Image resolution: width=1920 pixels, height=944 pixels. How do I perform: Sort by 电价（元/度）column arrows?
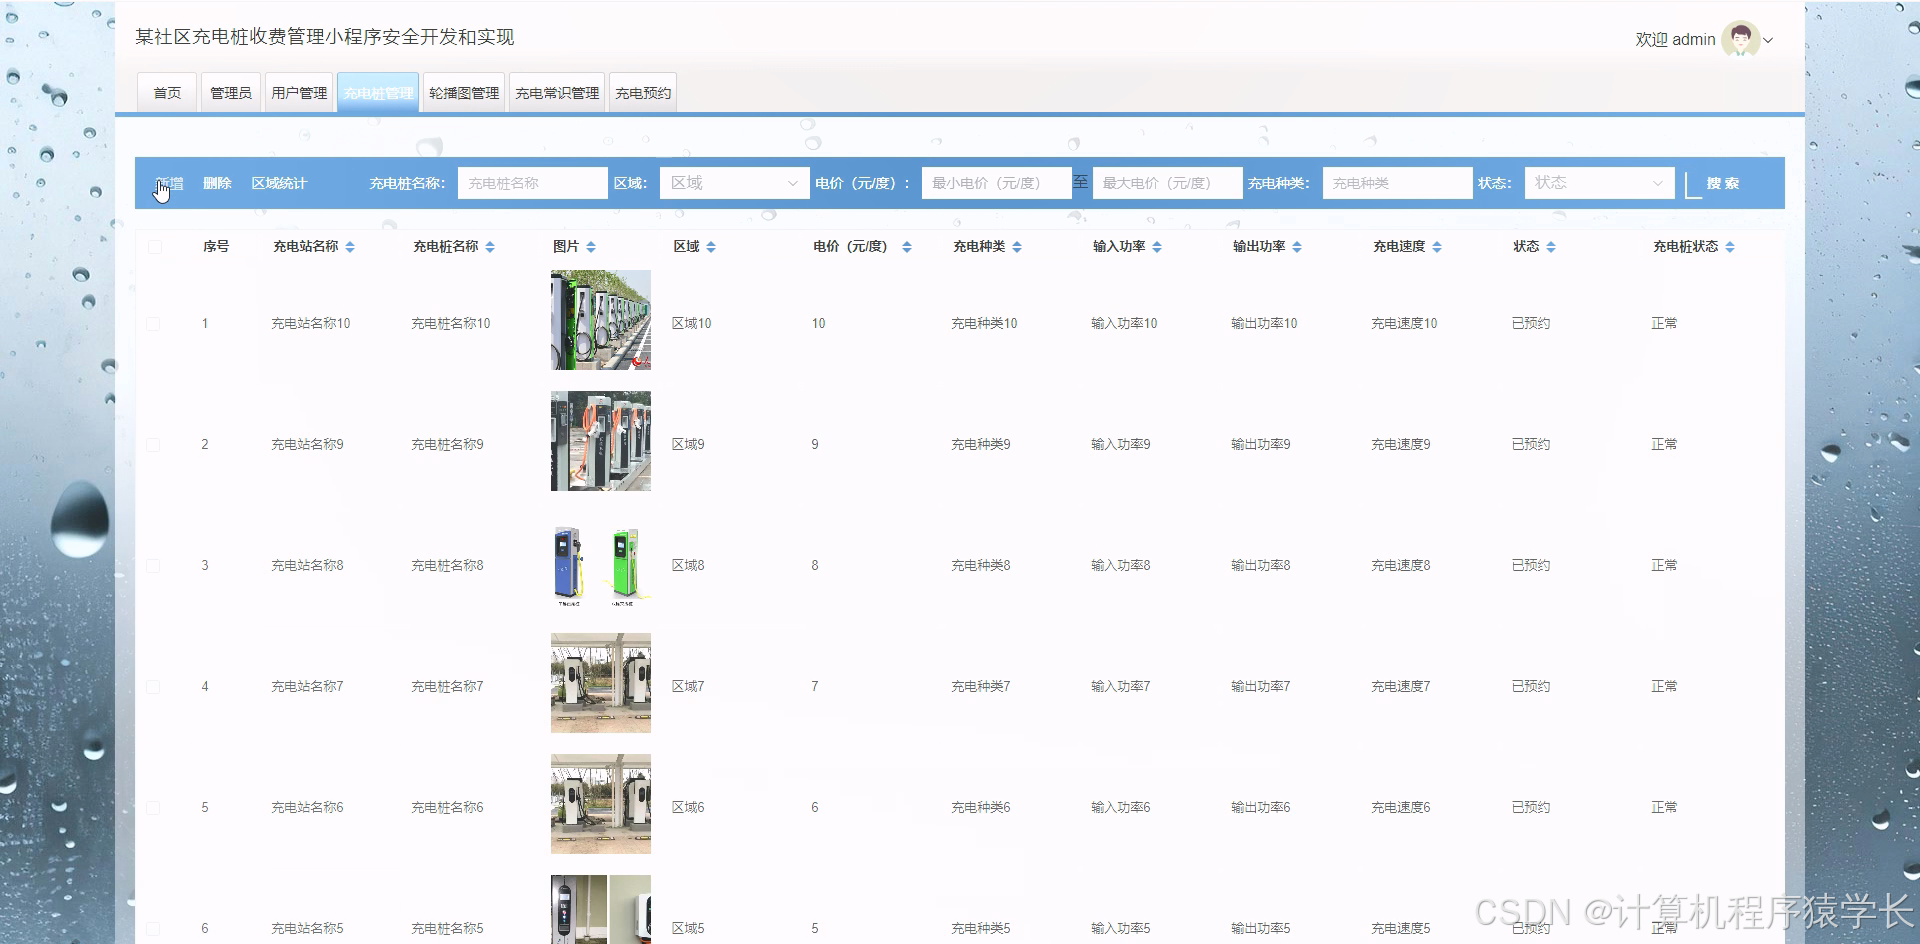click(x=907, y=247)
